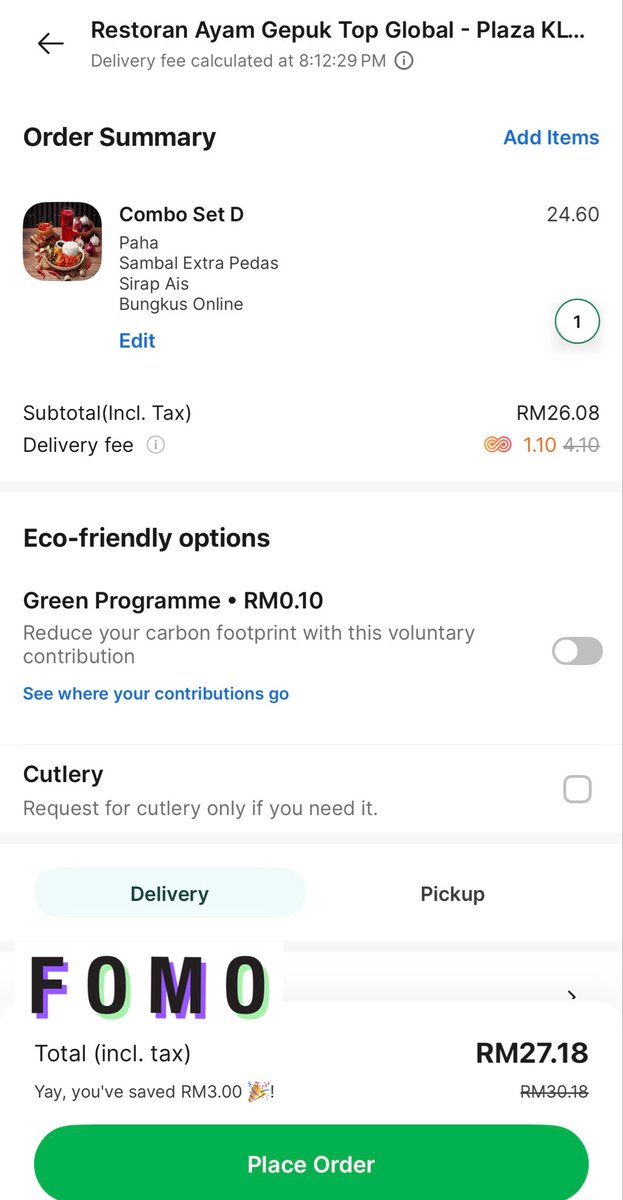Screen dimensions: 623x1200
Task: Switch to the Pickup tab
Action: 452,894
